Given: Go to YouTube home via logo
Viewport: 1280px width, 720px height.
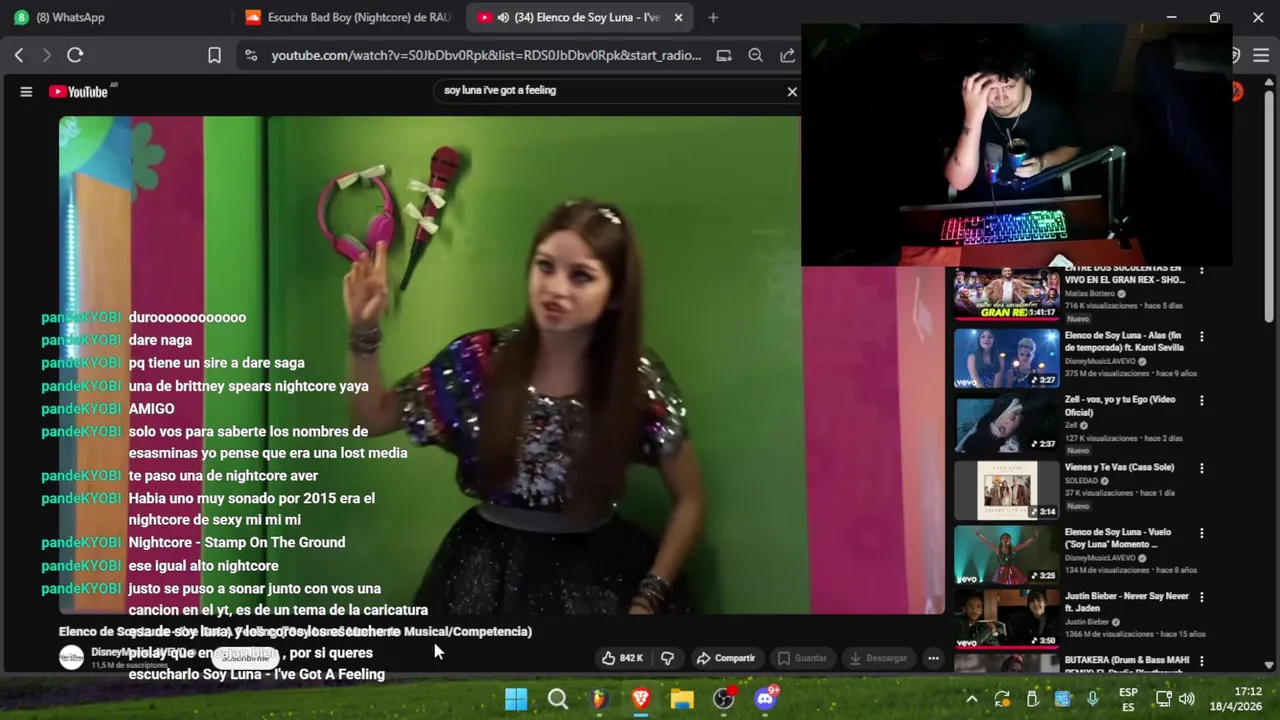Looking at the screenshot, I should click(x=79, y=91).
